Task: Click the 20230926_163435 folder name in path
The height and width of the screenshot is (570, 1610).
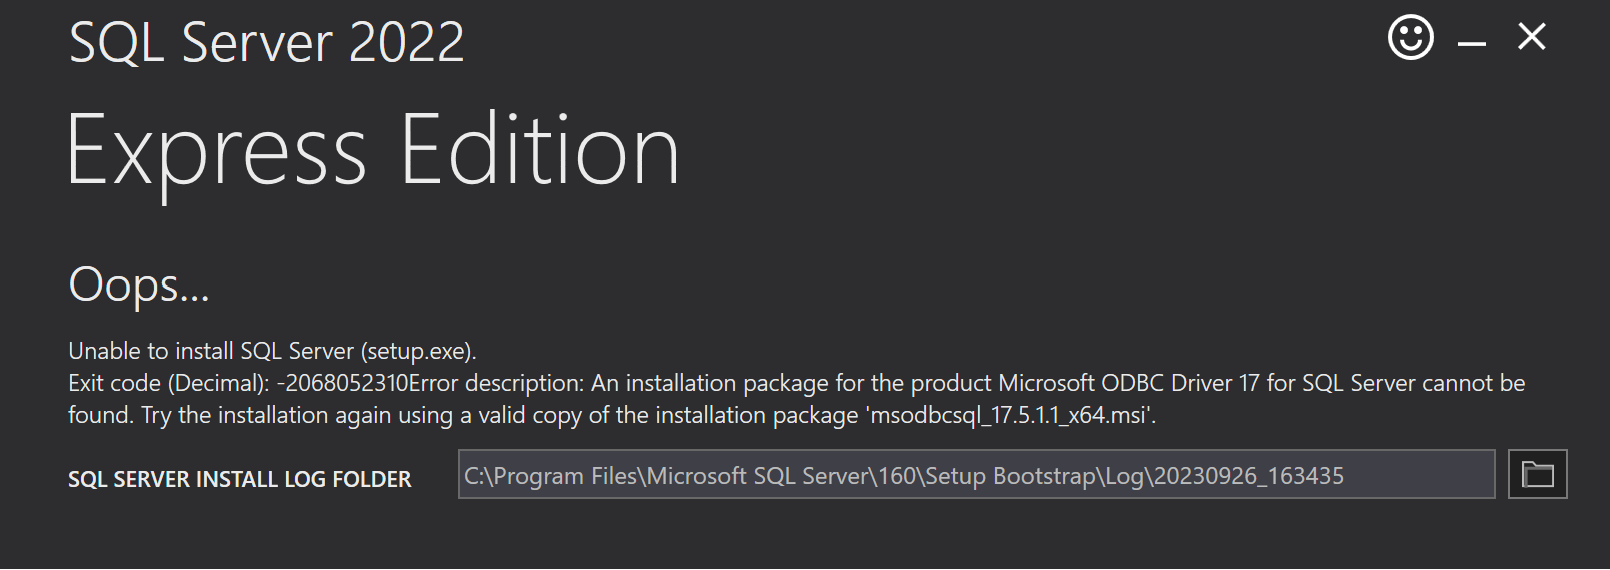Action: (1248, 476)
